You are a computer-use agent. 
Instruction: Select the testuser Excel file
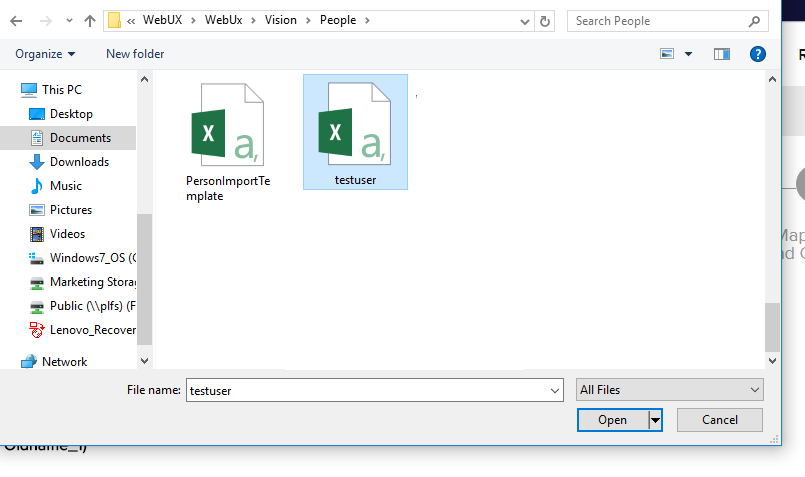(355, 132)
